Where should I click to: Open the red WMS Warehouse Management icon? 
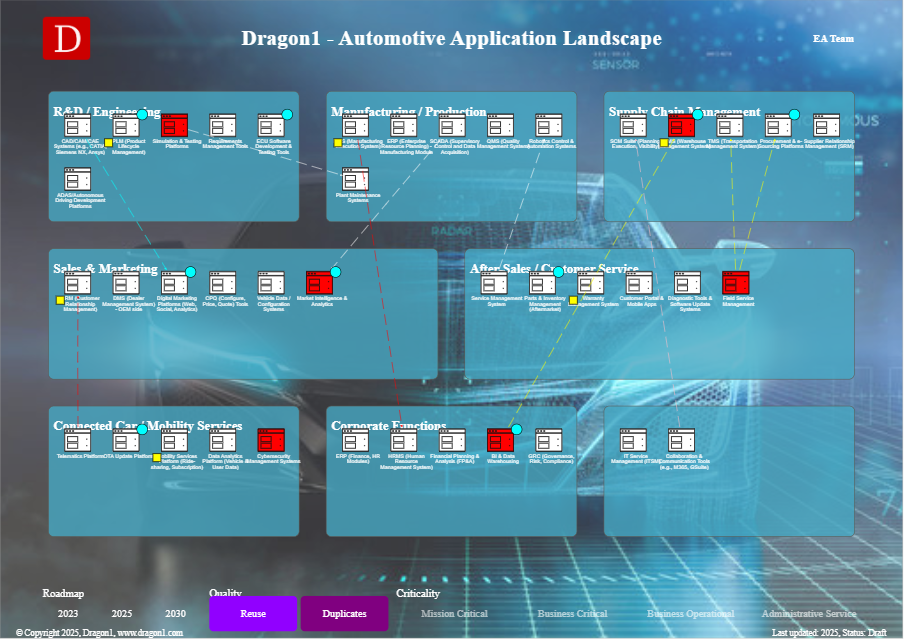(682, 125)
